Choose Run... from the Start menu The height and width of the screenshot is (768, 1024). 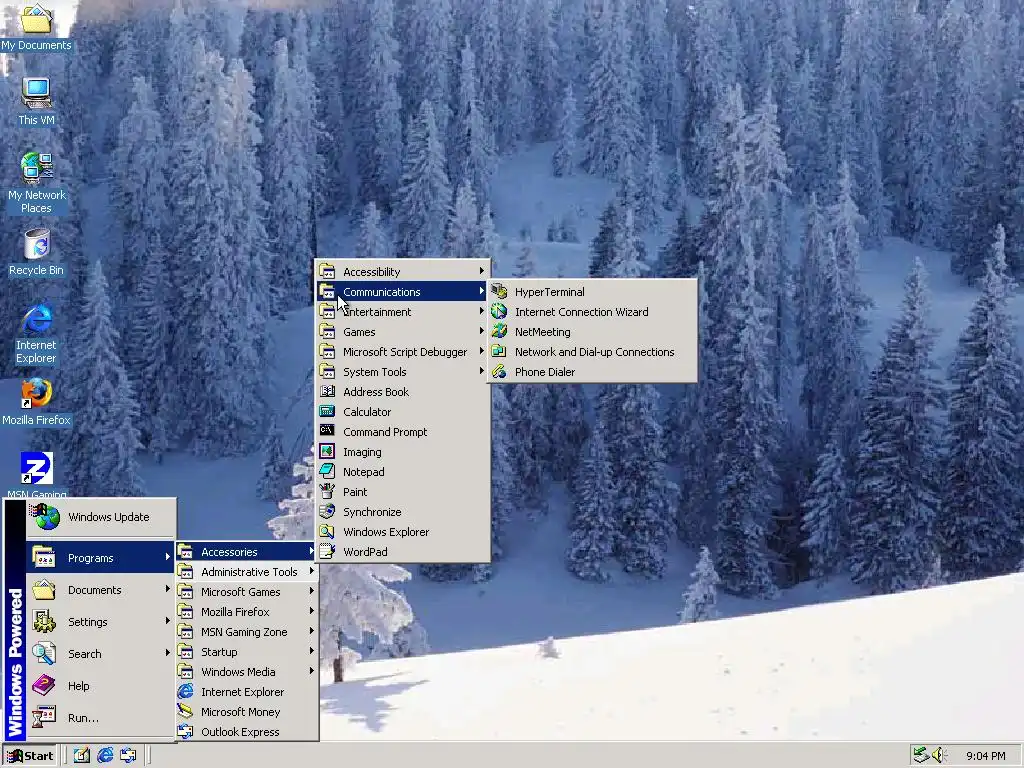tap(101, 718)
